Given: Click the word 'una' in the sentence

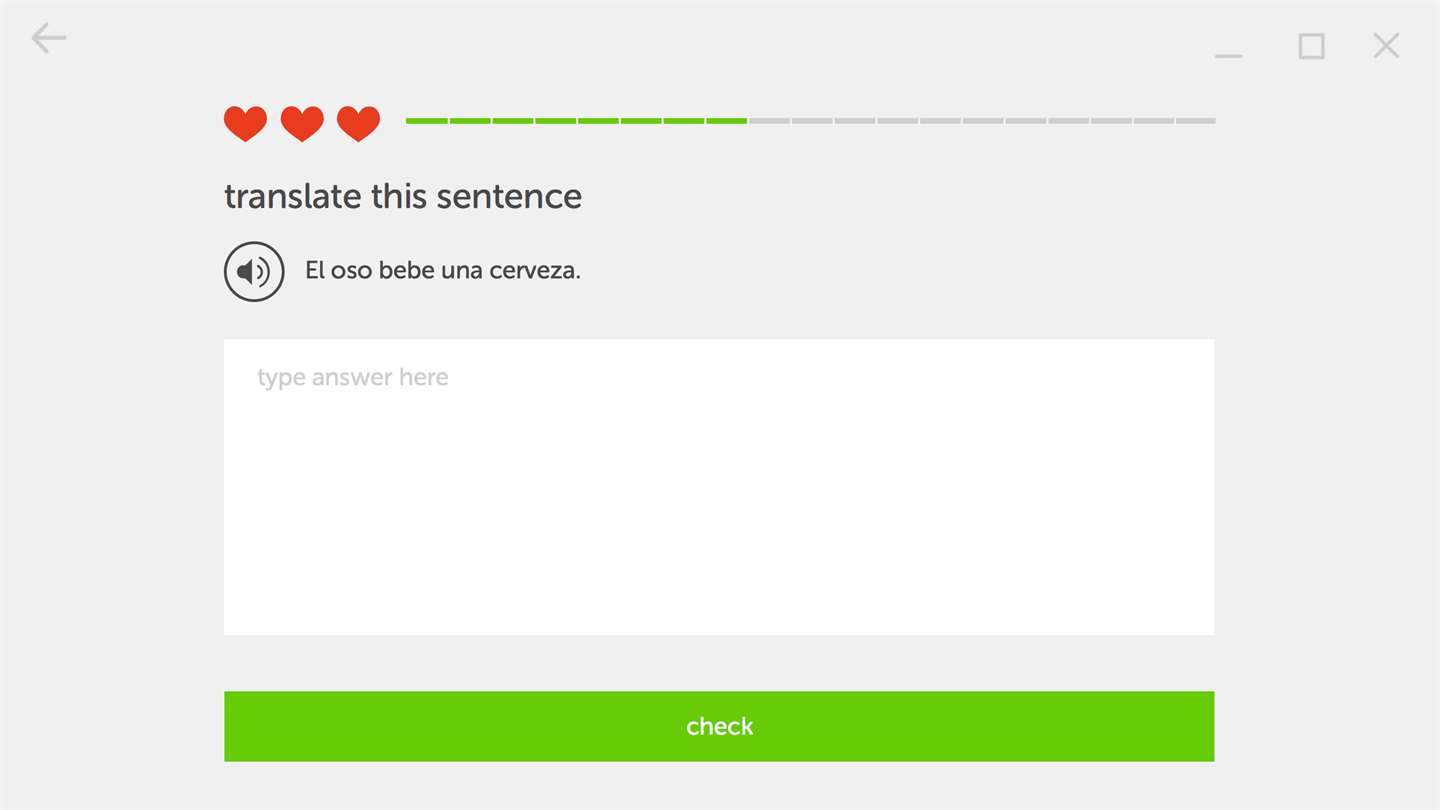Looking at the screenshot, I should click(x=462, y=271).
